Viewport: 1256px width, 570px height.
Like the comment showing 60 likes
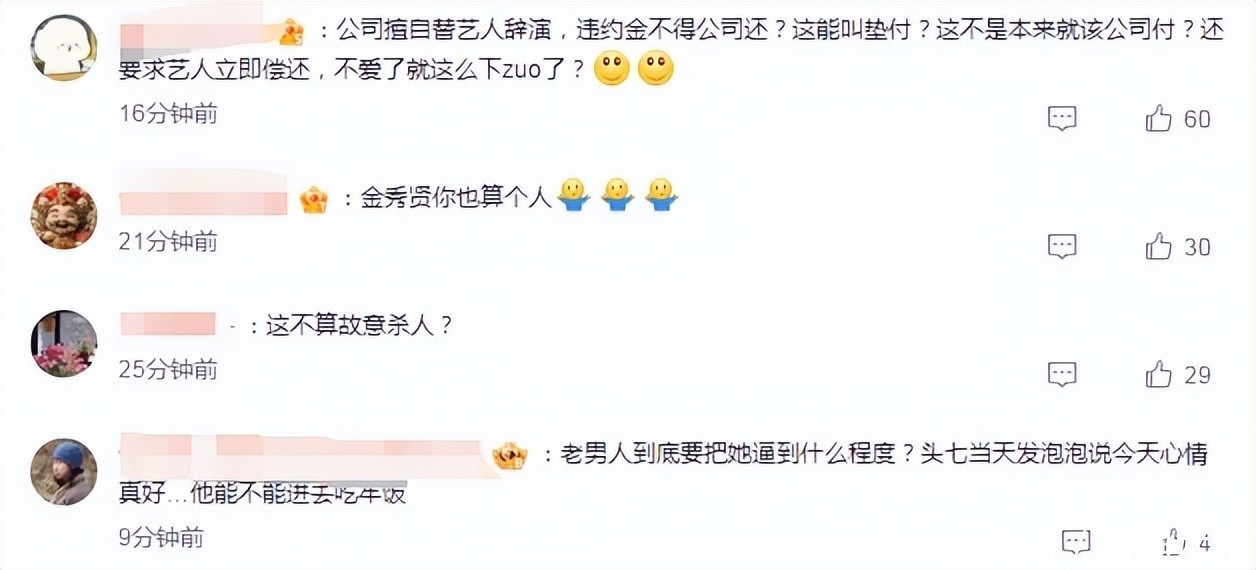(x=1159, y=119)
